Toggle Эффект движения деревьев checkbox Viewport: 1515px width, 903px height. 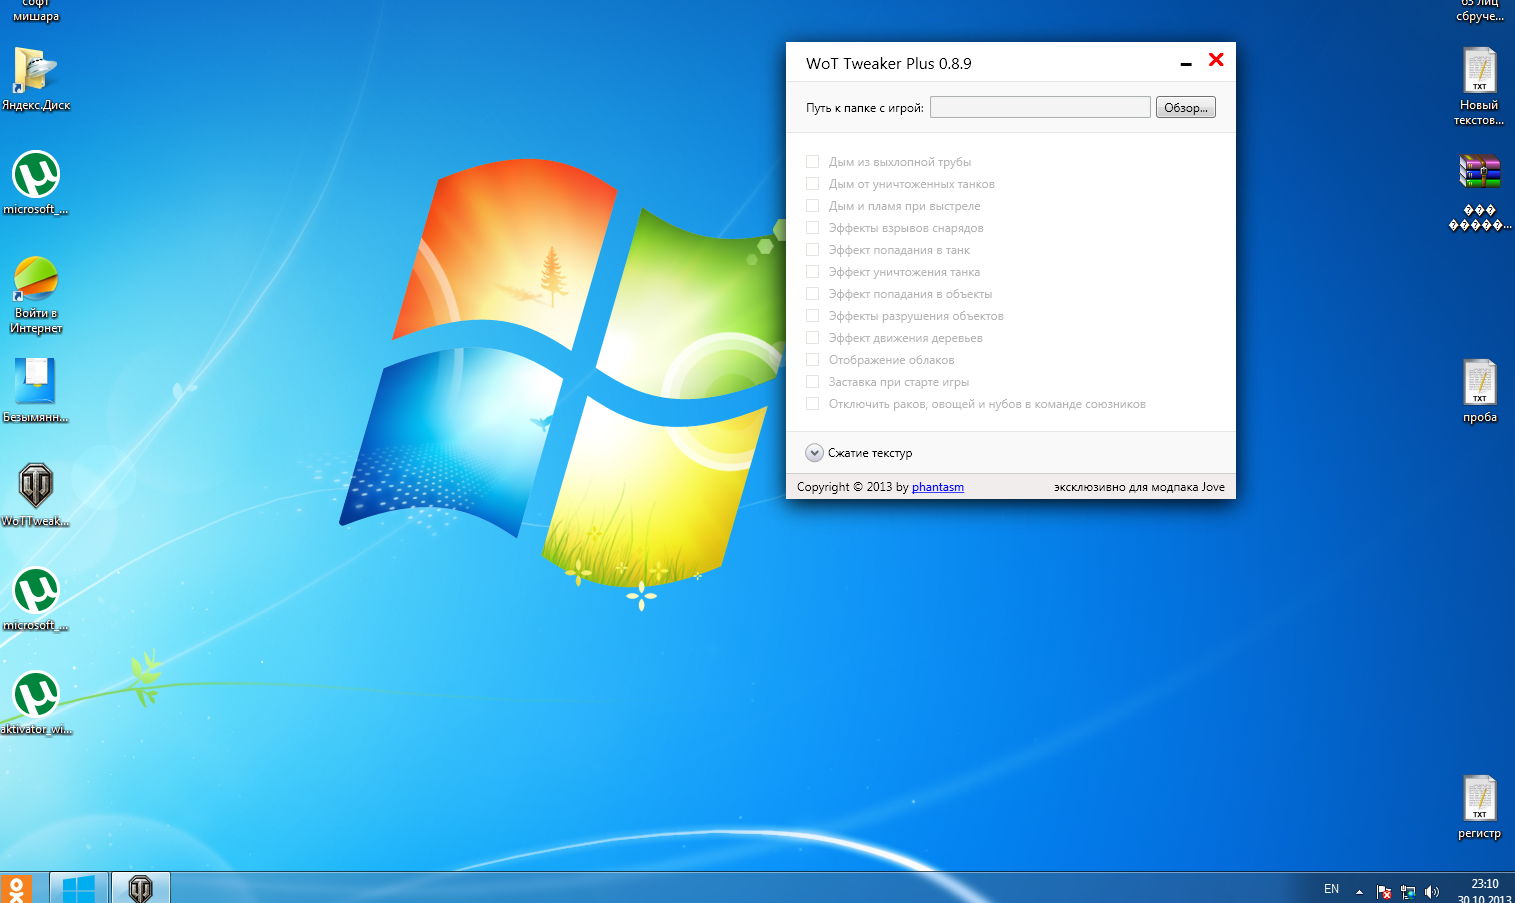point(812,338)
